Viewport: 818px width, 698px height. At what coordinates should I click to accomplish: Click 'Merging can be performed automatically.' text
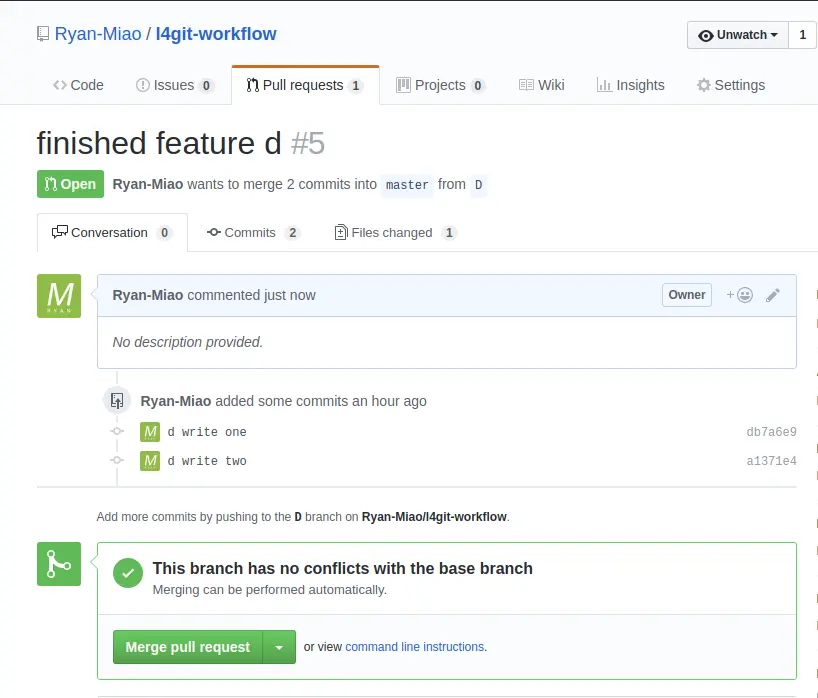pyautogui.click(x=270, y=590)
